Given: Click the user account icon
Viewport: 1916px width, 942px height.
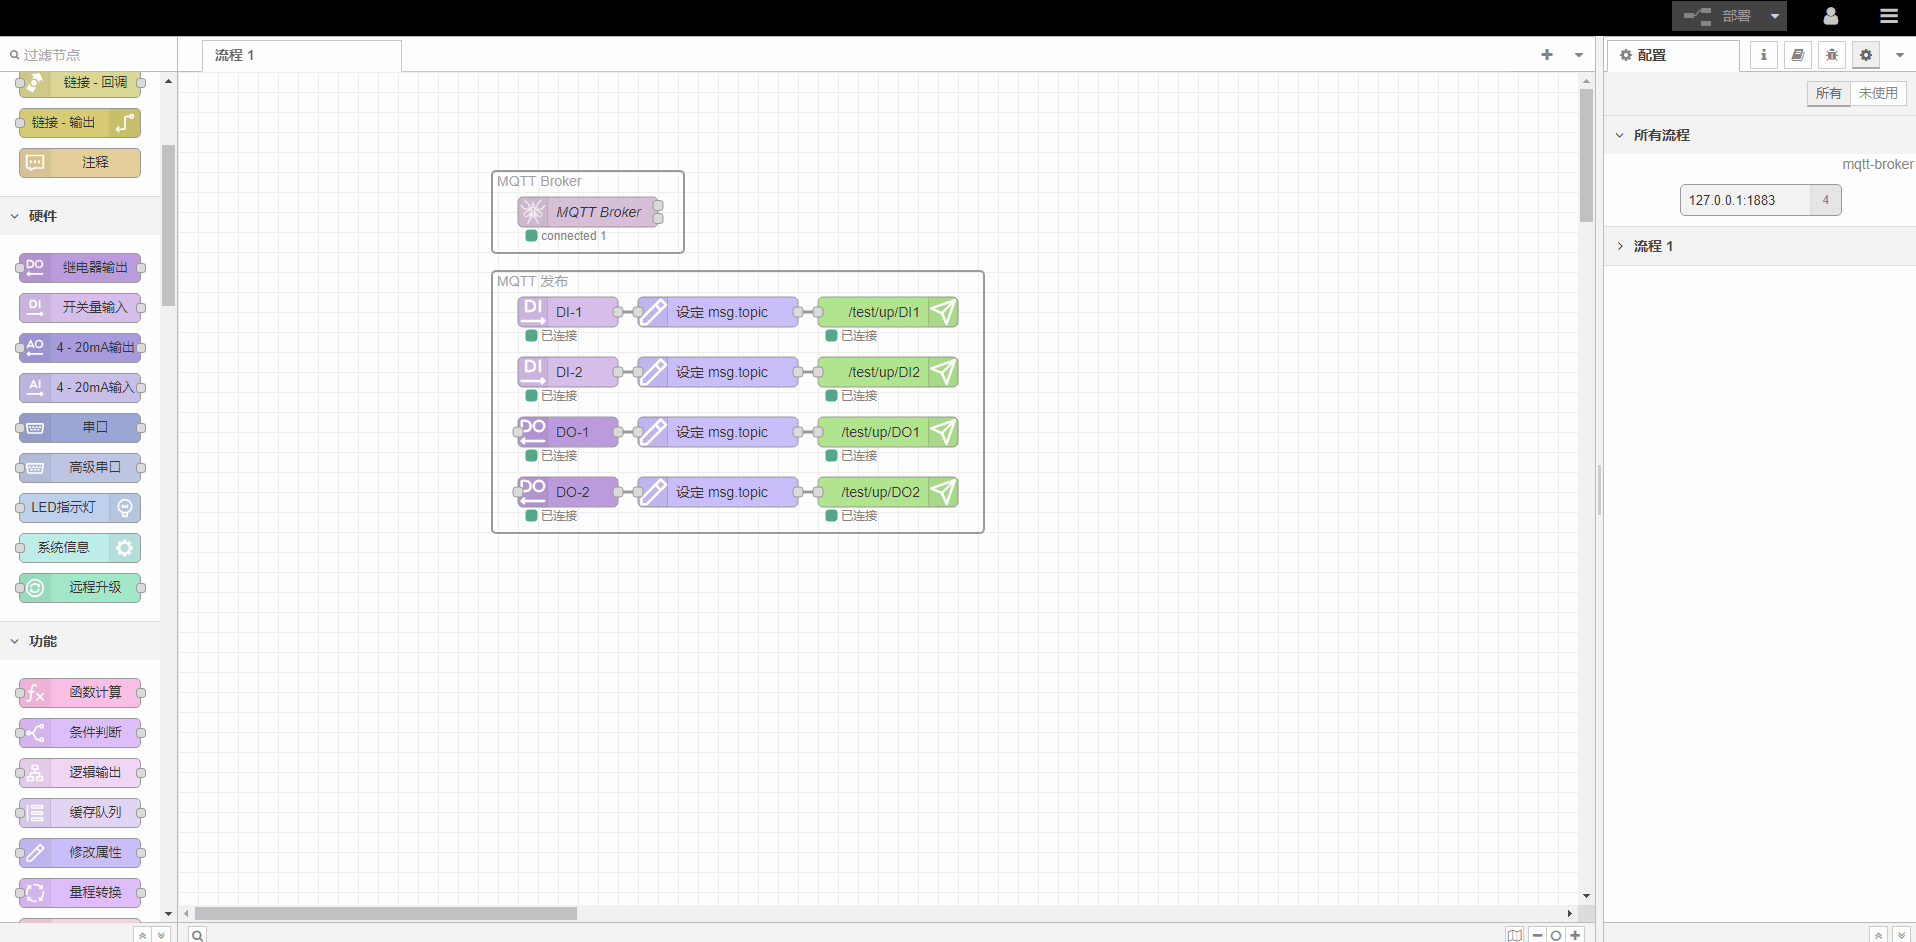Looking at the screenshot, I should (x=1830, y=16).
